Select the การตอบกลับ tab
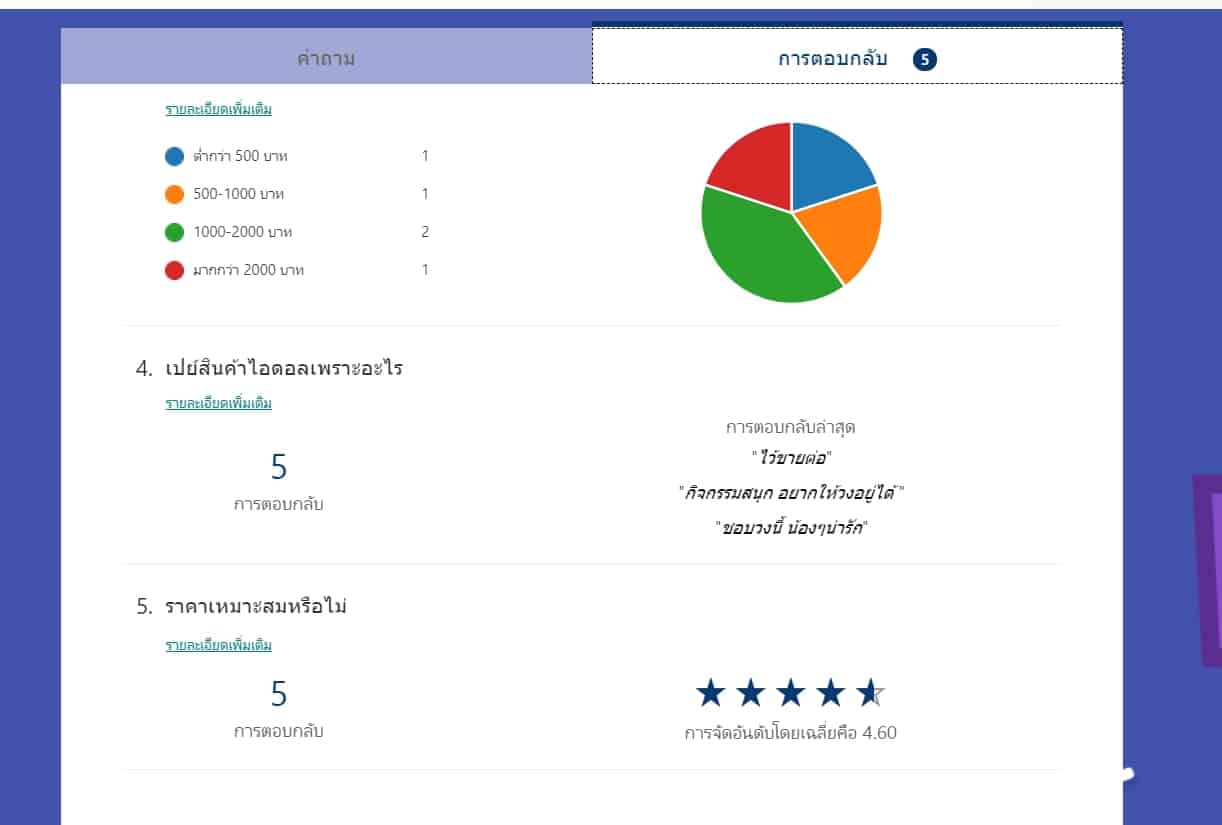Screen dimensions: 1222x825 [832, 59]
